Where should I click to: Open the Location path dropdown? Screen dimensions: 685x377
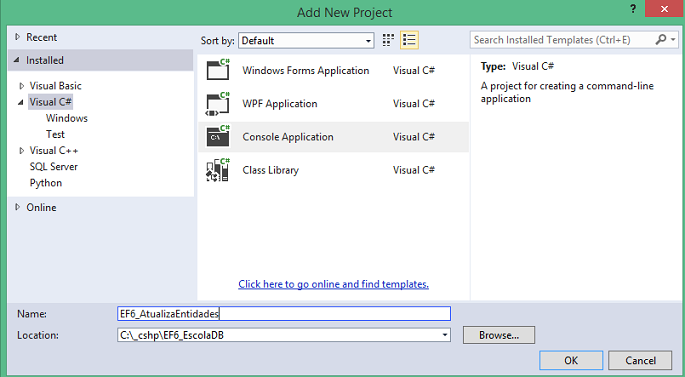tap(445, 335)
